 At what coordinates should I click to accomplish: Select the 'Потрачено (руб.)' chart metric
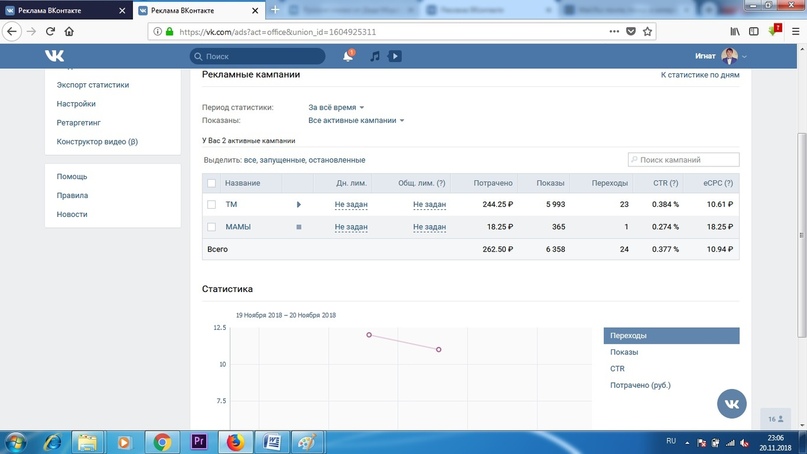(x=640, y=385)
